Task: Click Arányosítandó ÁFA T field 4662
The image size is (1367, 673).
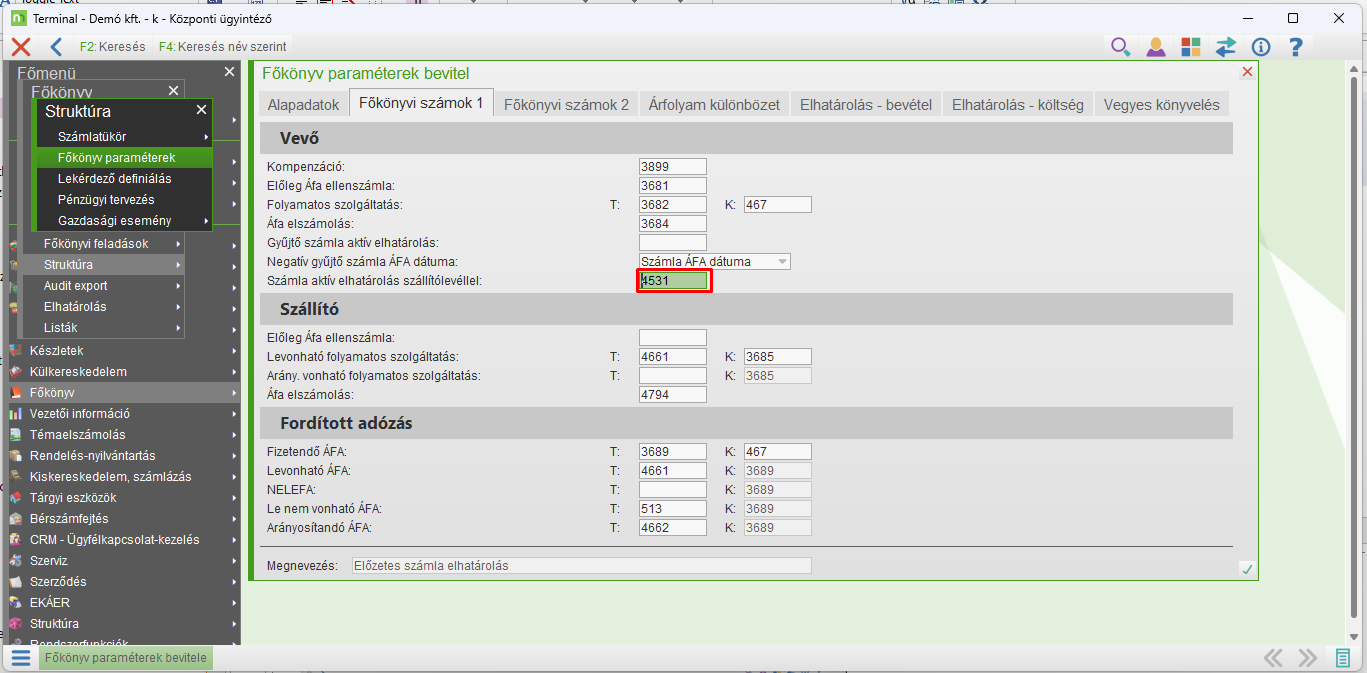Action: pos(673,527)
